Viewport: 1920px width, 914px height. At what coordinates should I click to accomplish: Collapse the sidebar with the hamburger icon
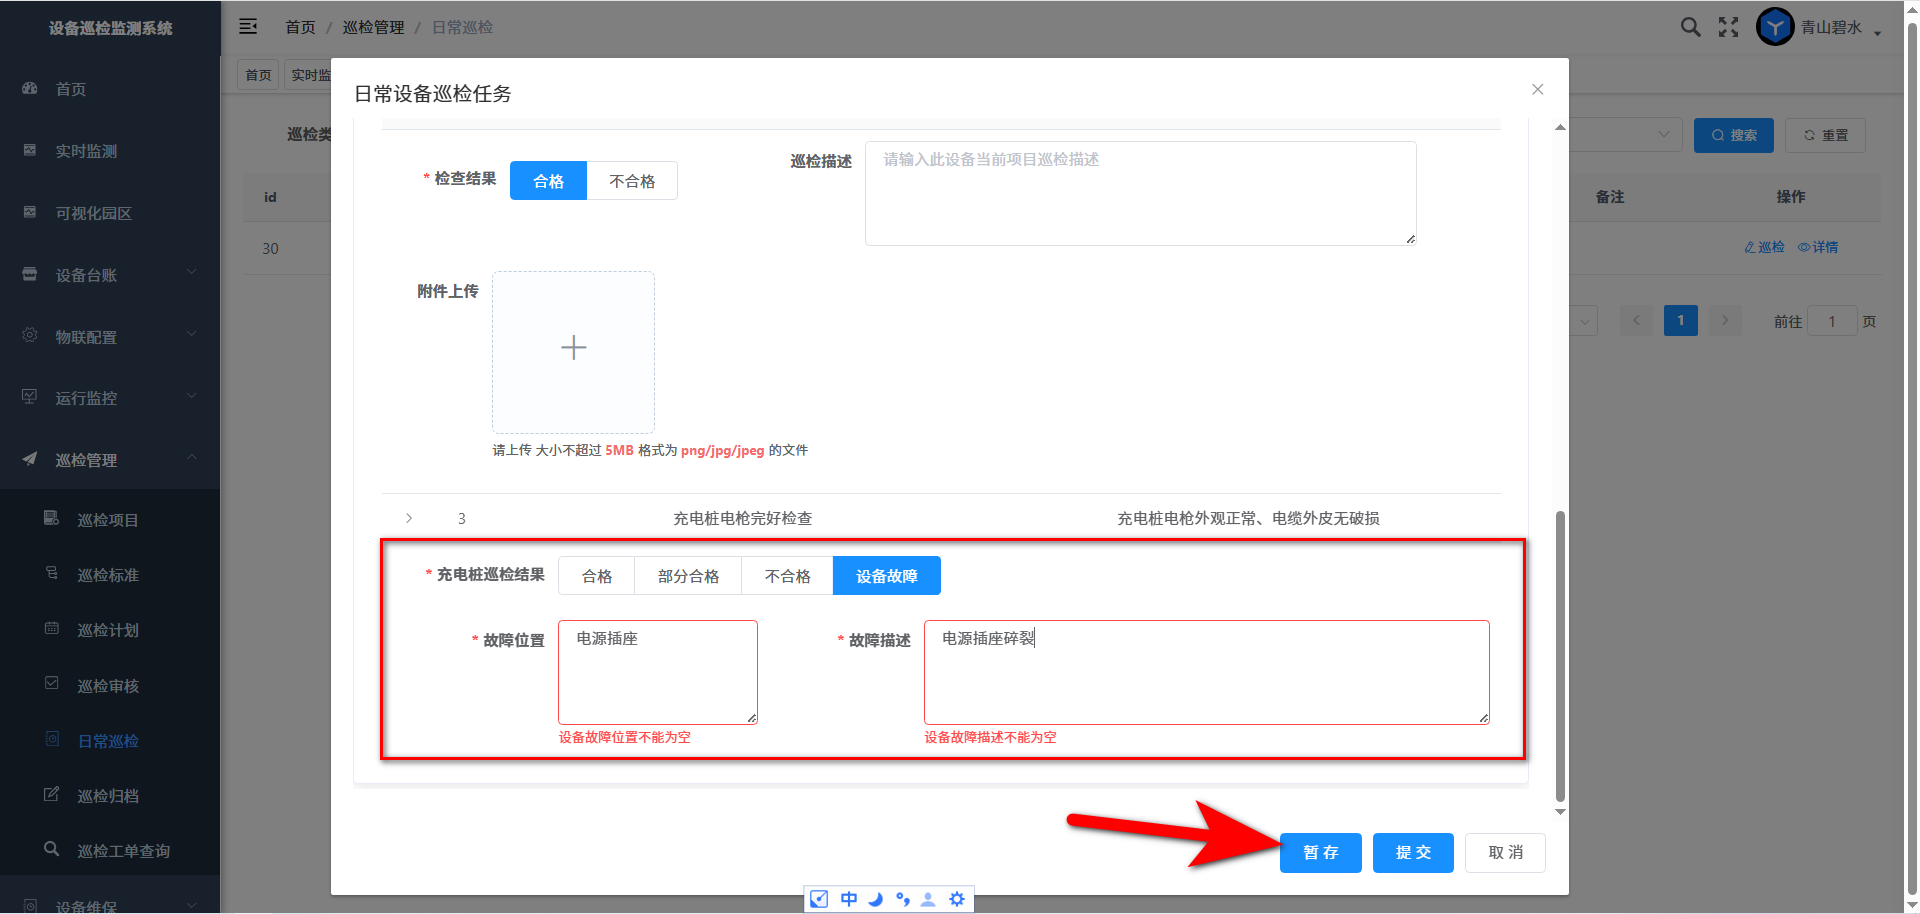coord(248,27)
